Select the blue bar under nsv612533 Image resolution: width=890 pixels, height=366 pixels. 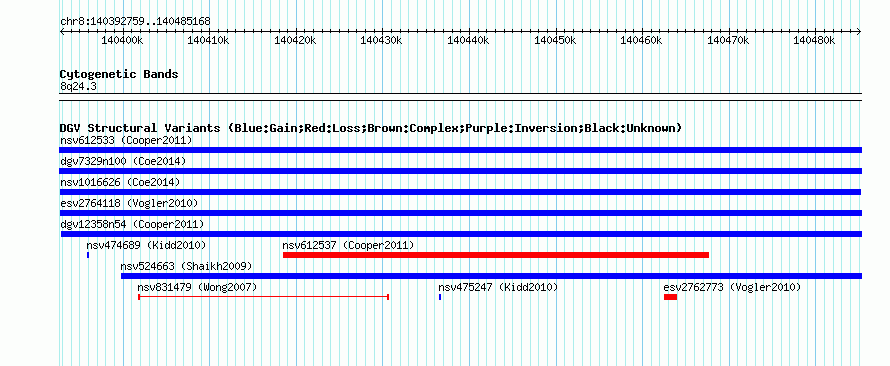[x=460, y=150]
